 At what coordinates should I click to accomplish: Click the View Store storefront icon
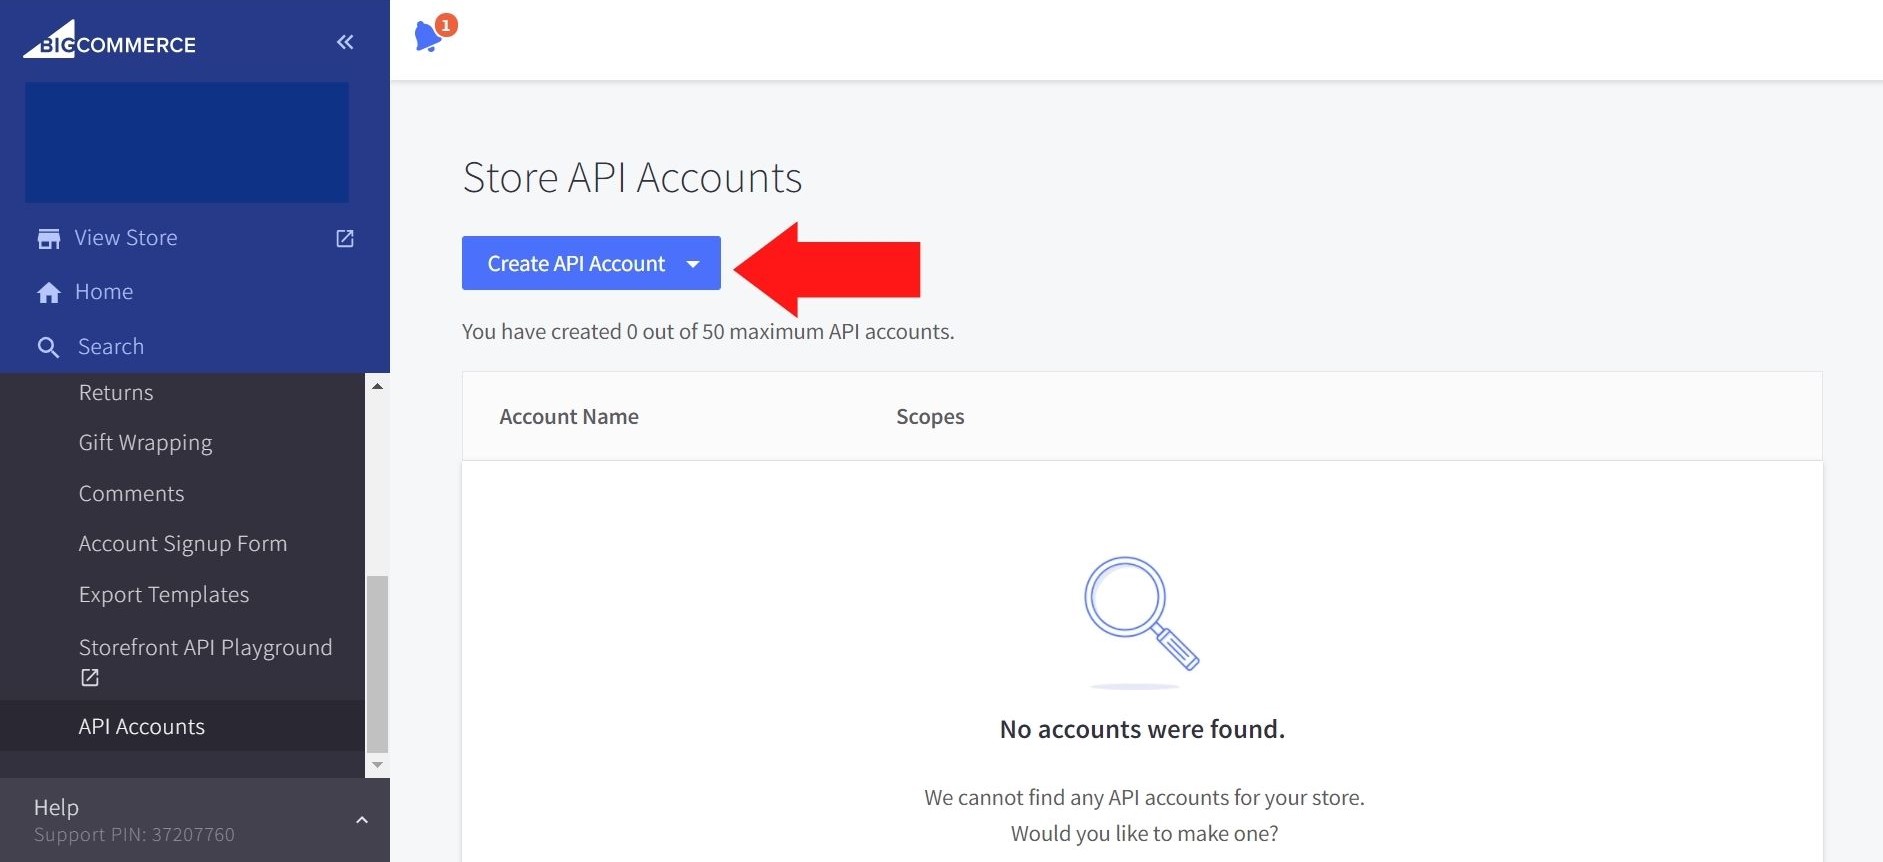tap(48, 239)
